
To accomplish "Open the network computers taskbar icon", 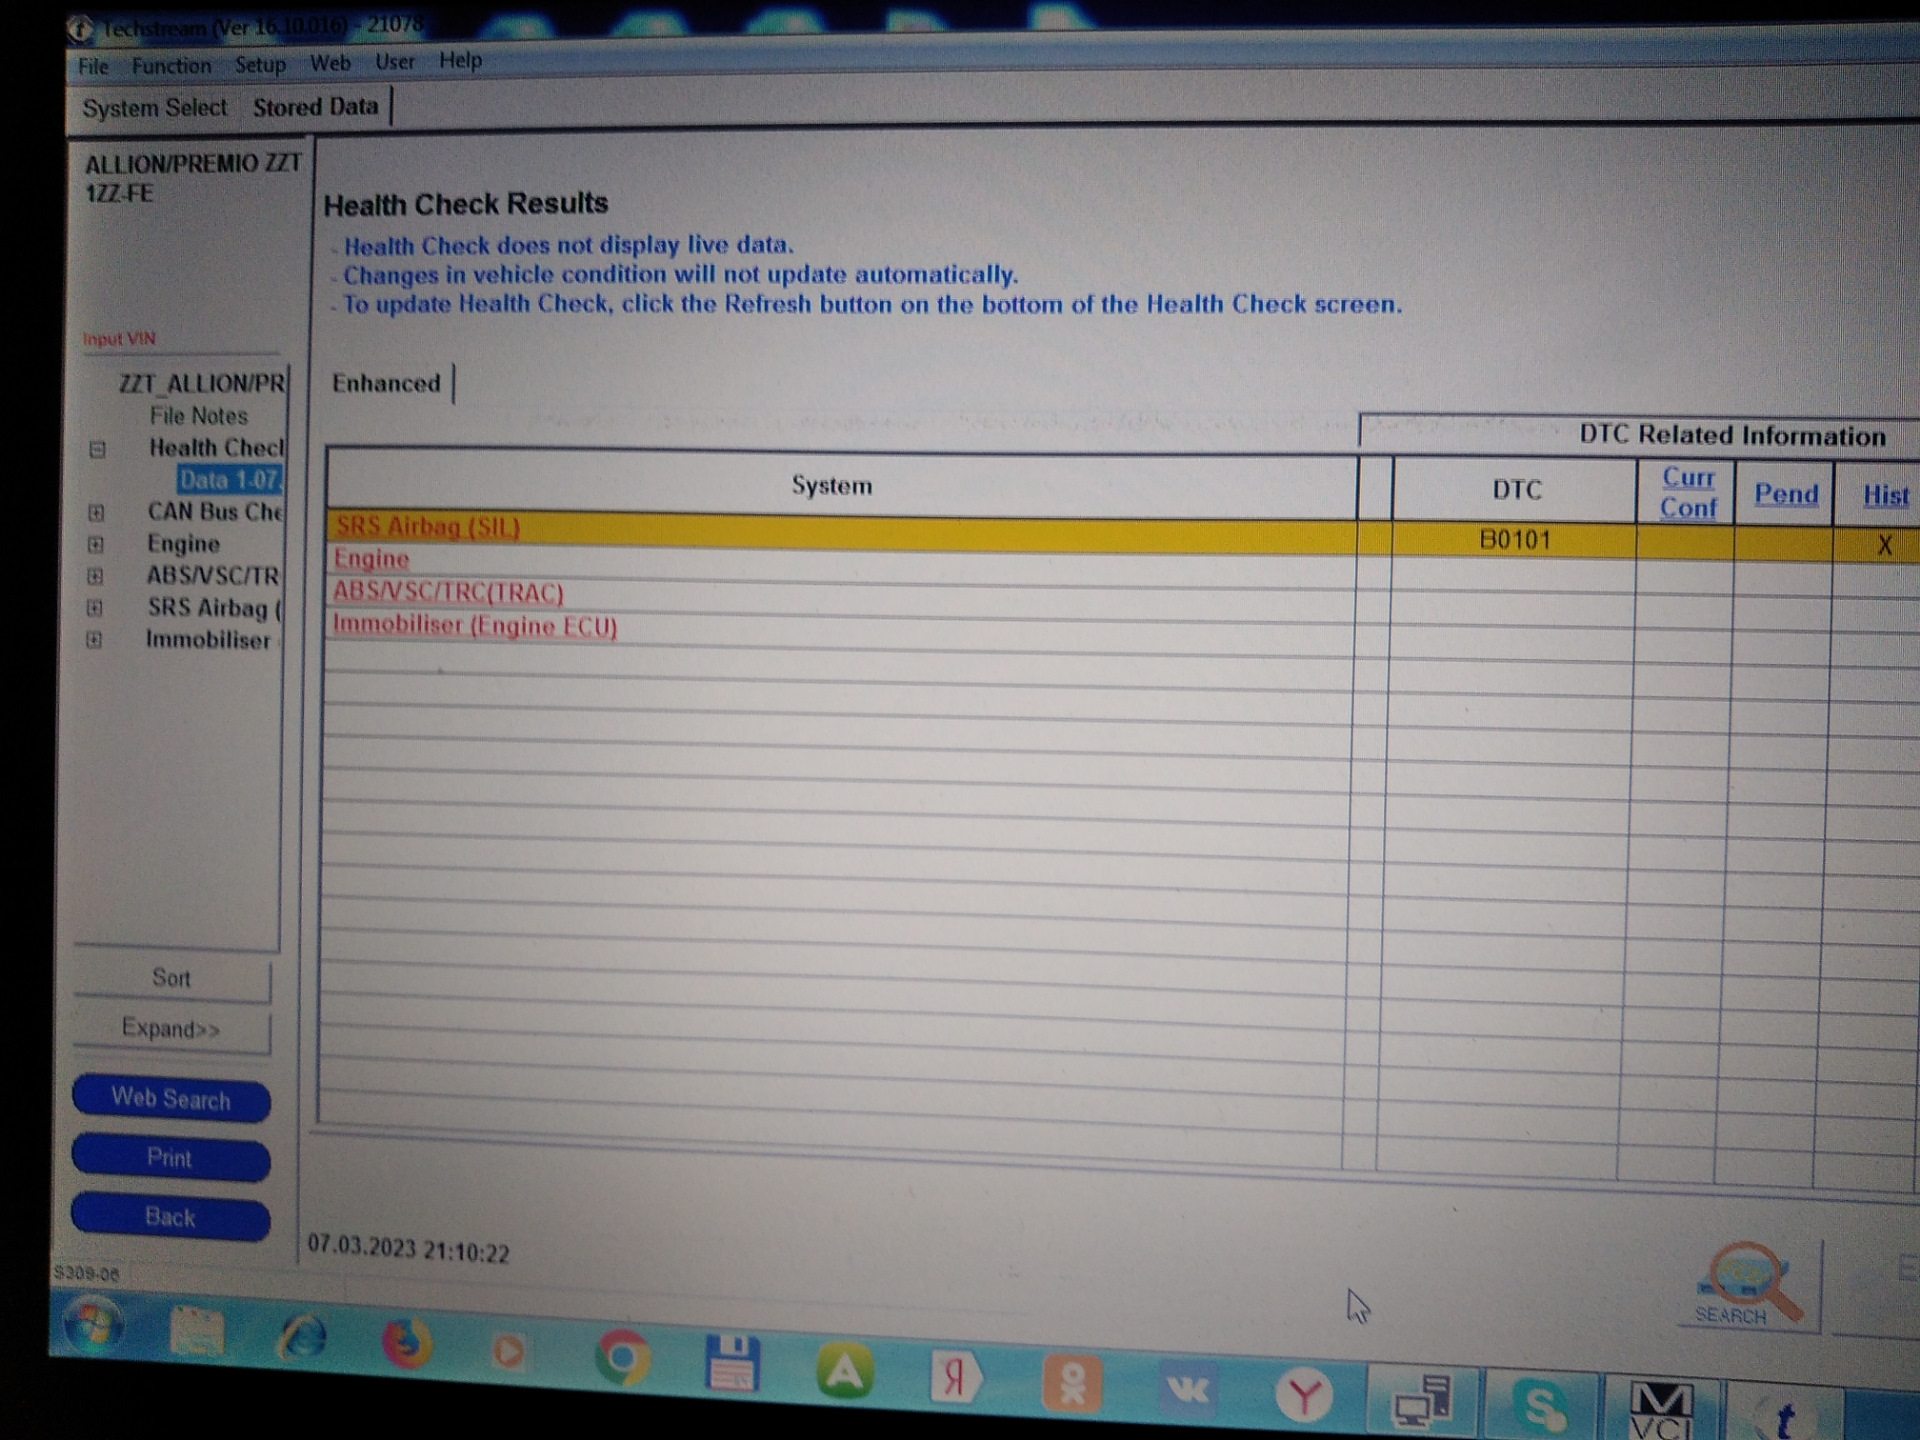I will (1421, 1400).
